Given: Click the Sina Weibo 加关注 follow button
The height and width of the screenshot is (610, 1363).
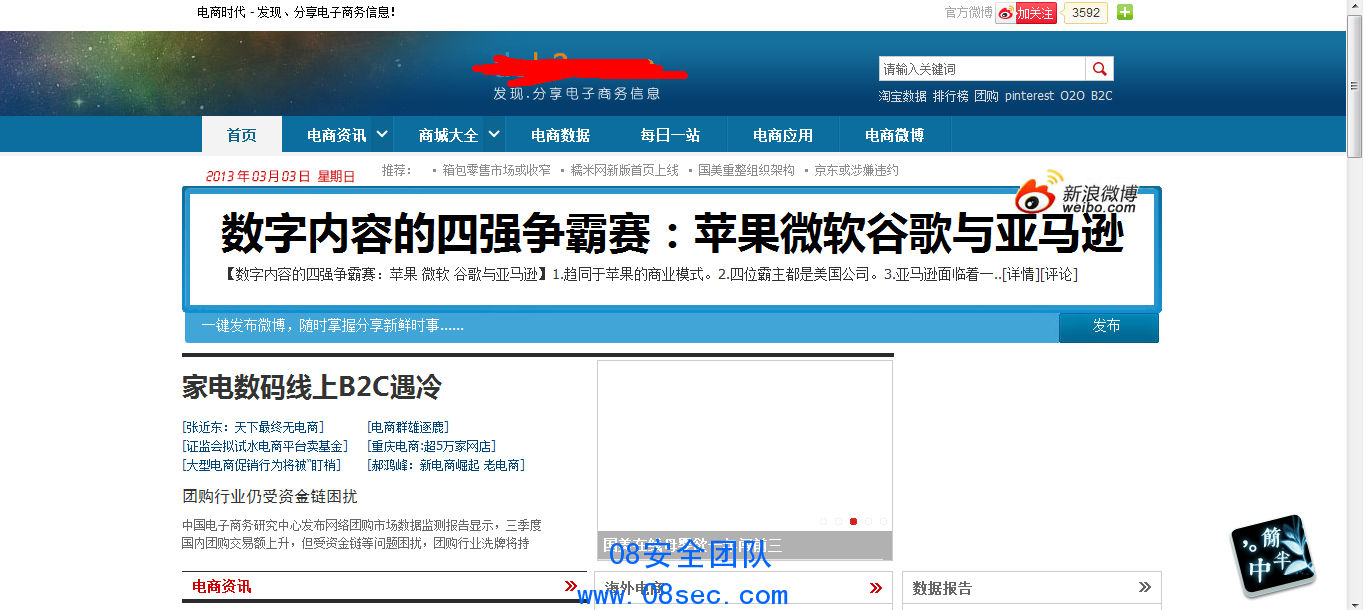Looking at the screenshot, I should coord(1026,13).
